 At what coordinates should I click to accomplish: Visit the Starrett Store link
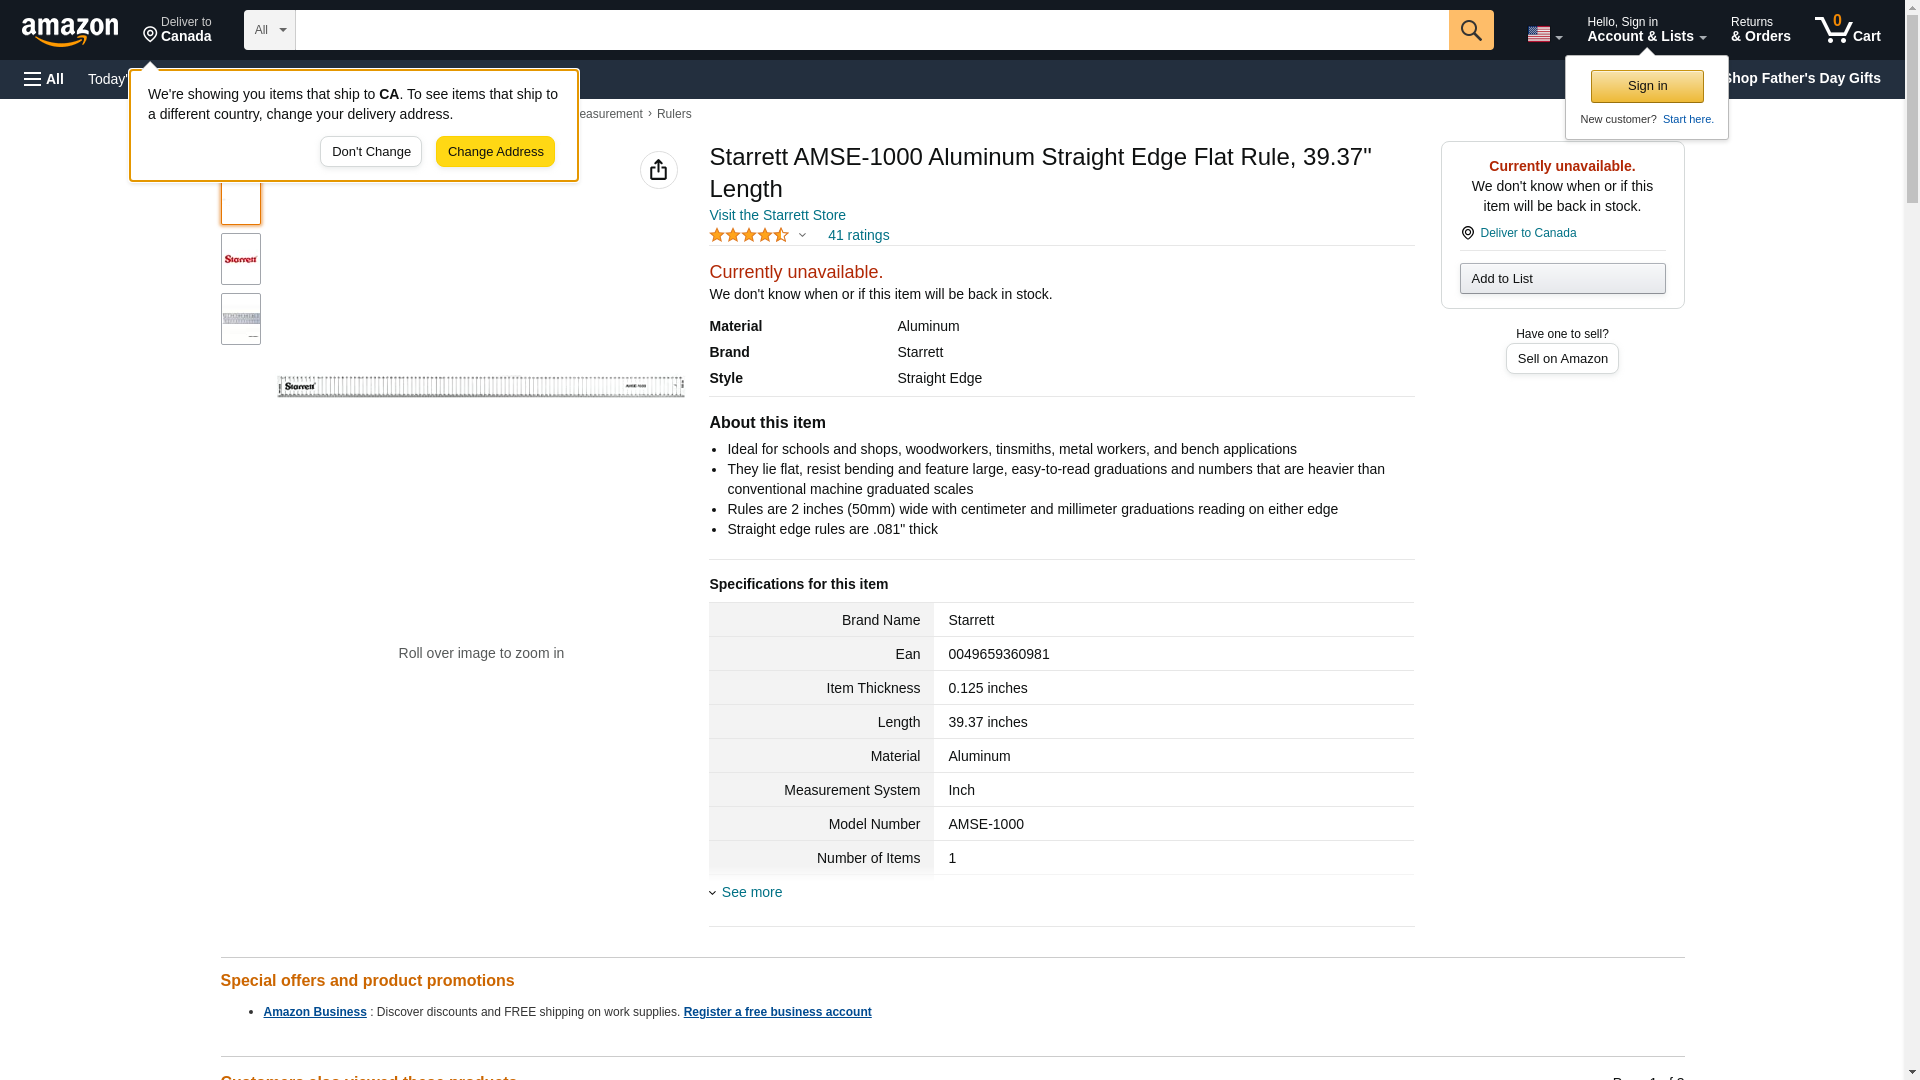777,215
